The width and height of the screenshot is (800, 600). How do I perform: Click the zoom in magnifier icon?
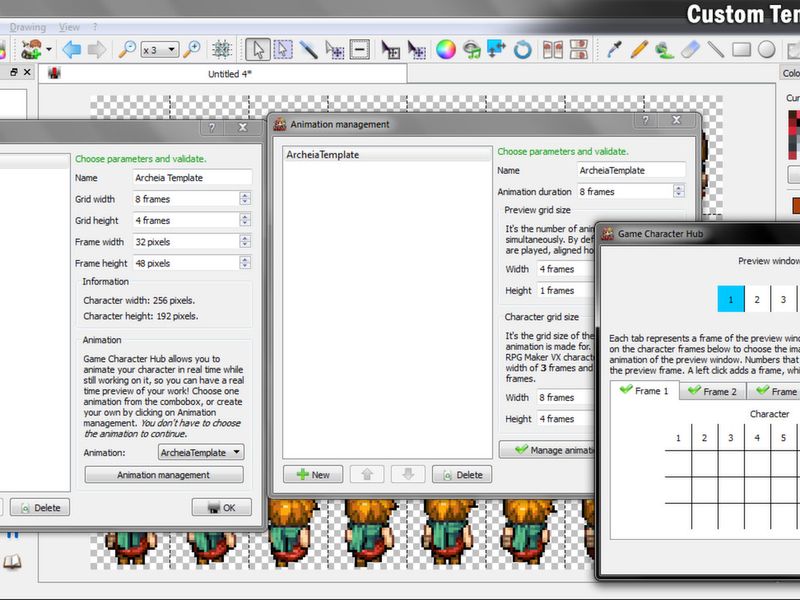point(192,49)
